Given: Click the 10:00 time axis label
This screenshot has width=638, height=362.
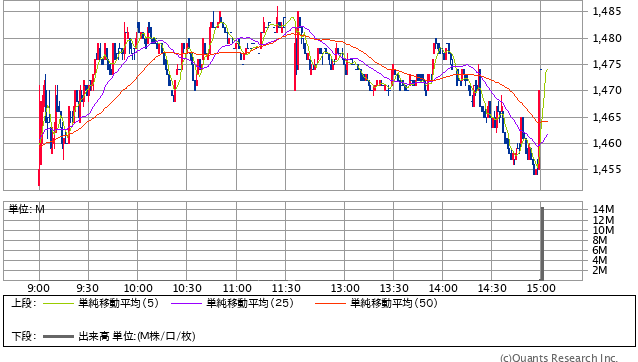Looking at the screenshot, I should click(x=138, y=288).
